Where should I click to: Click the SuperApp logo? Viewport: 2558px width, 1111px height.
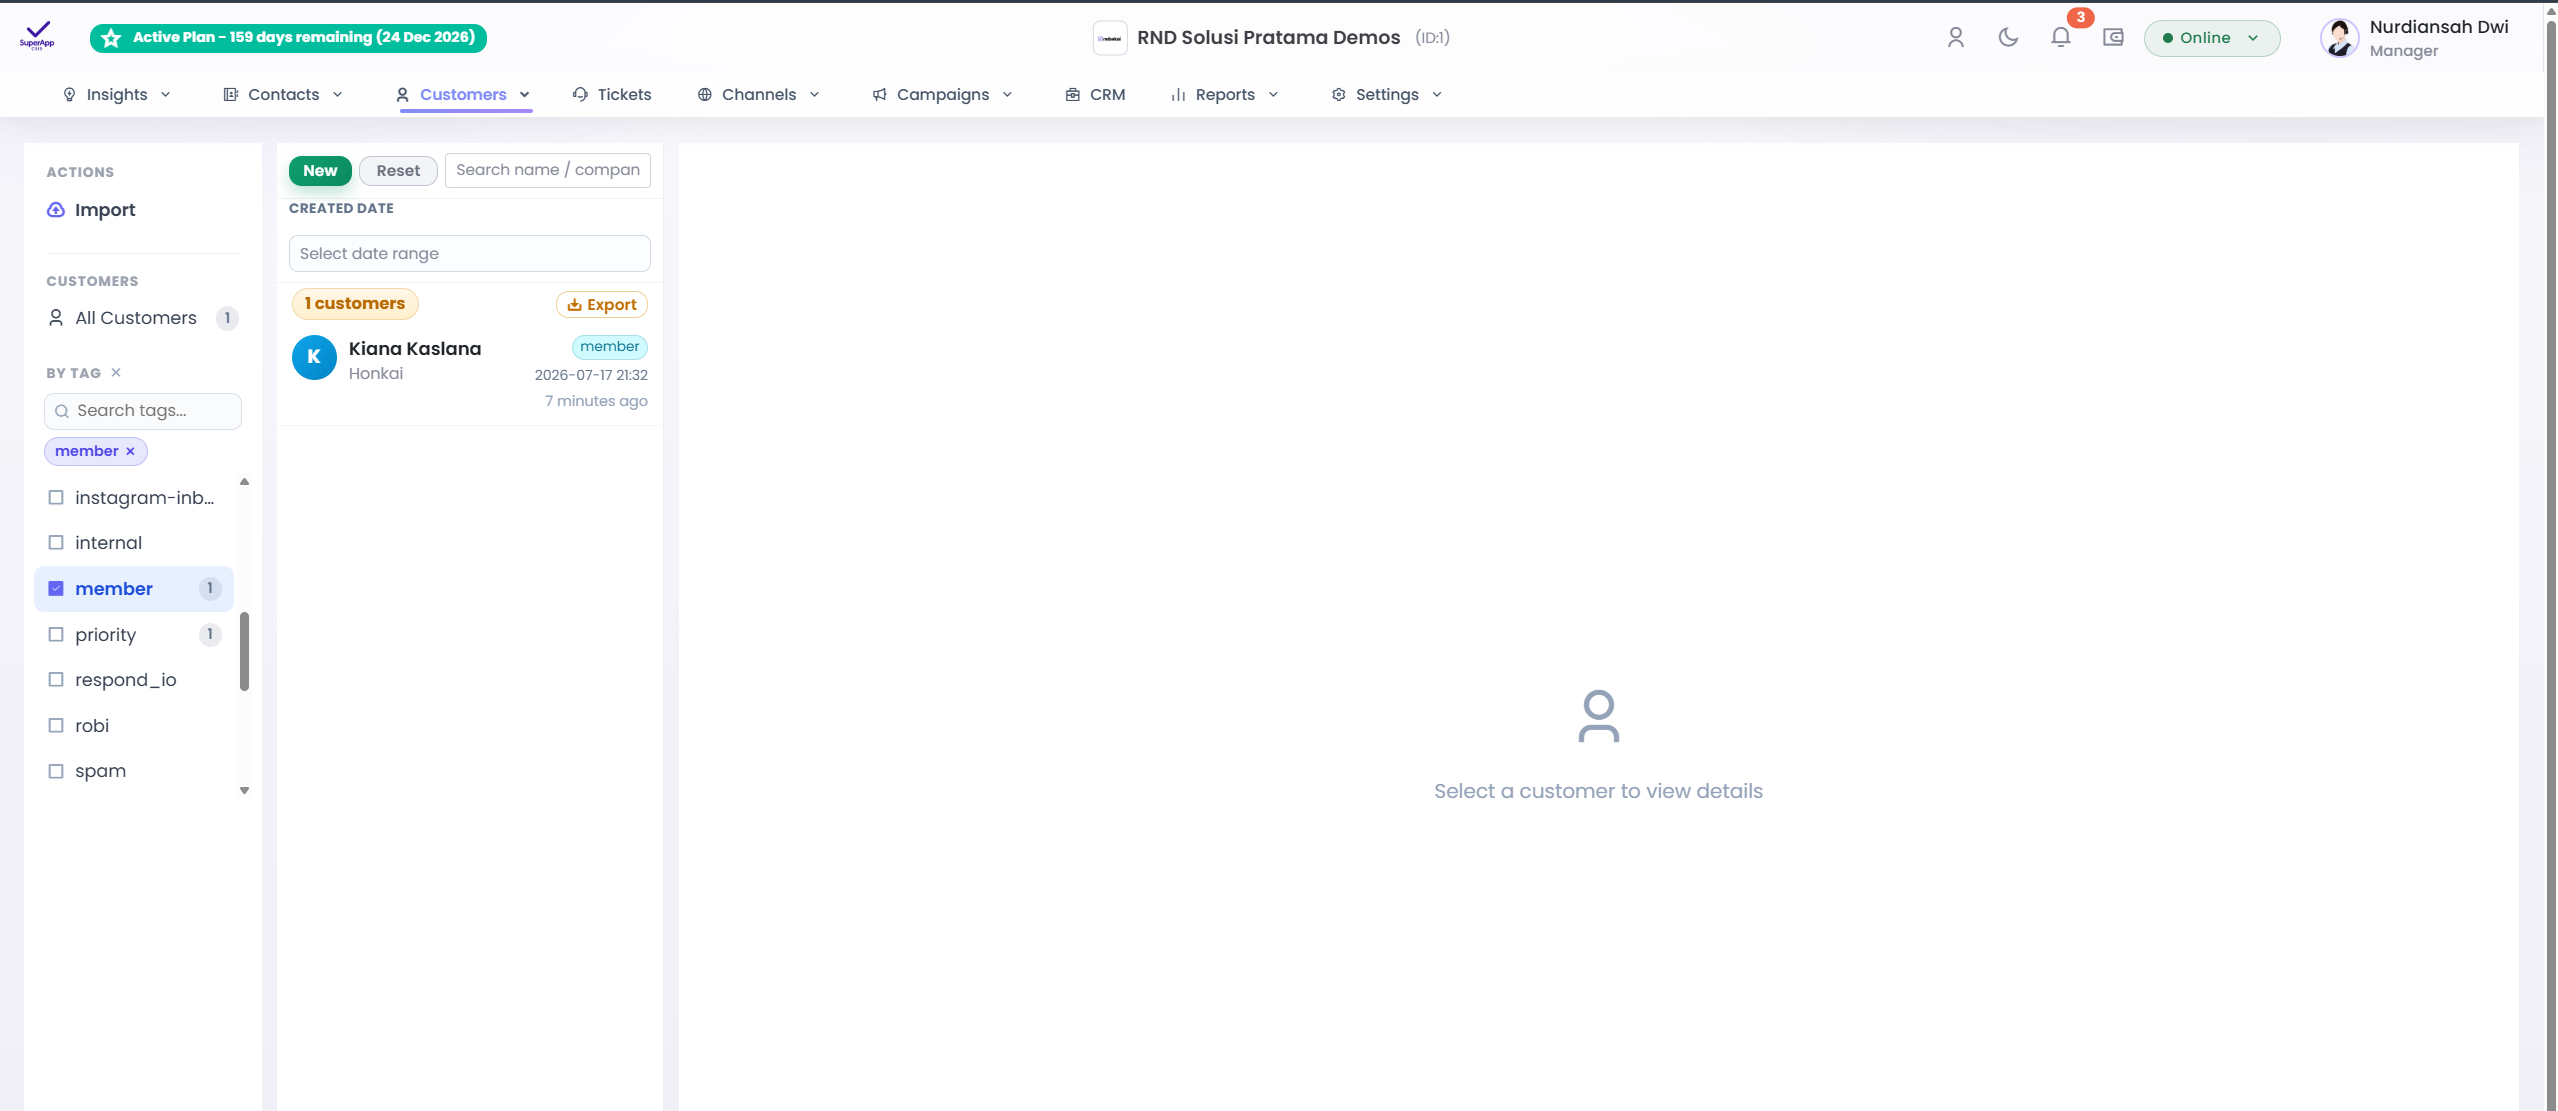point(37,36)
